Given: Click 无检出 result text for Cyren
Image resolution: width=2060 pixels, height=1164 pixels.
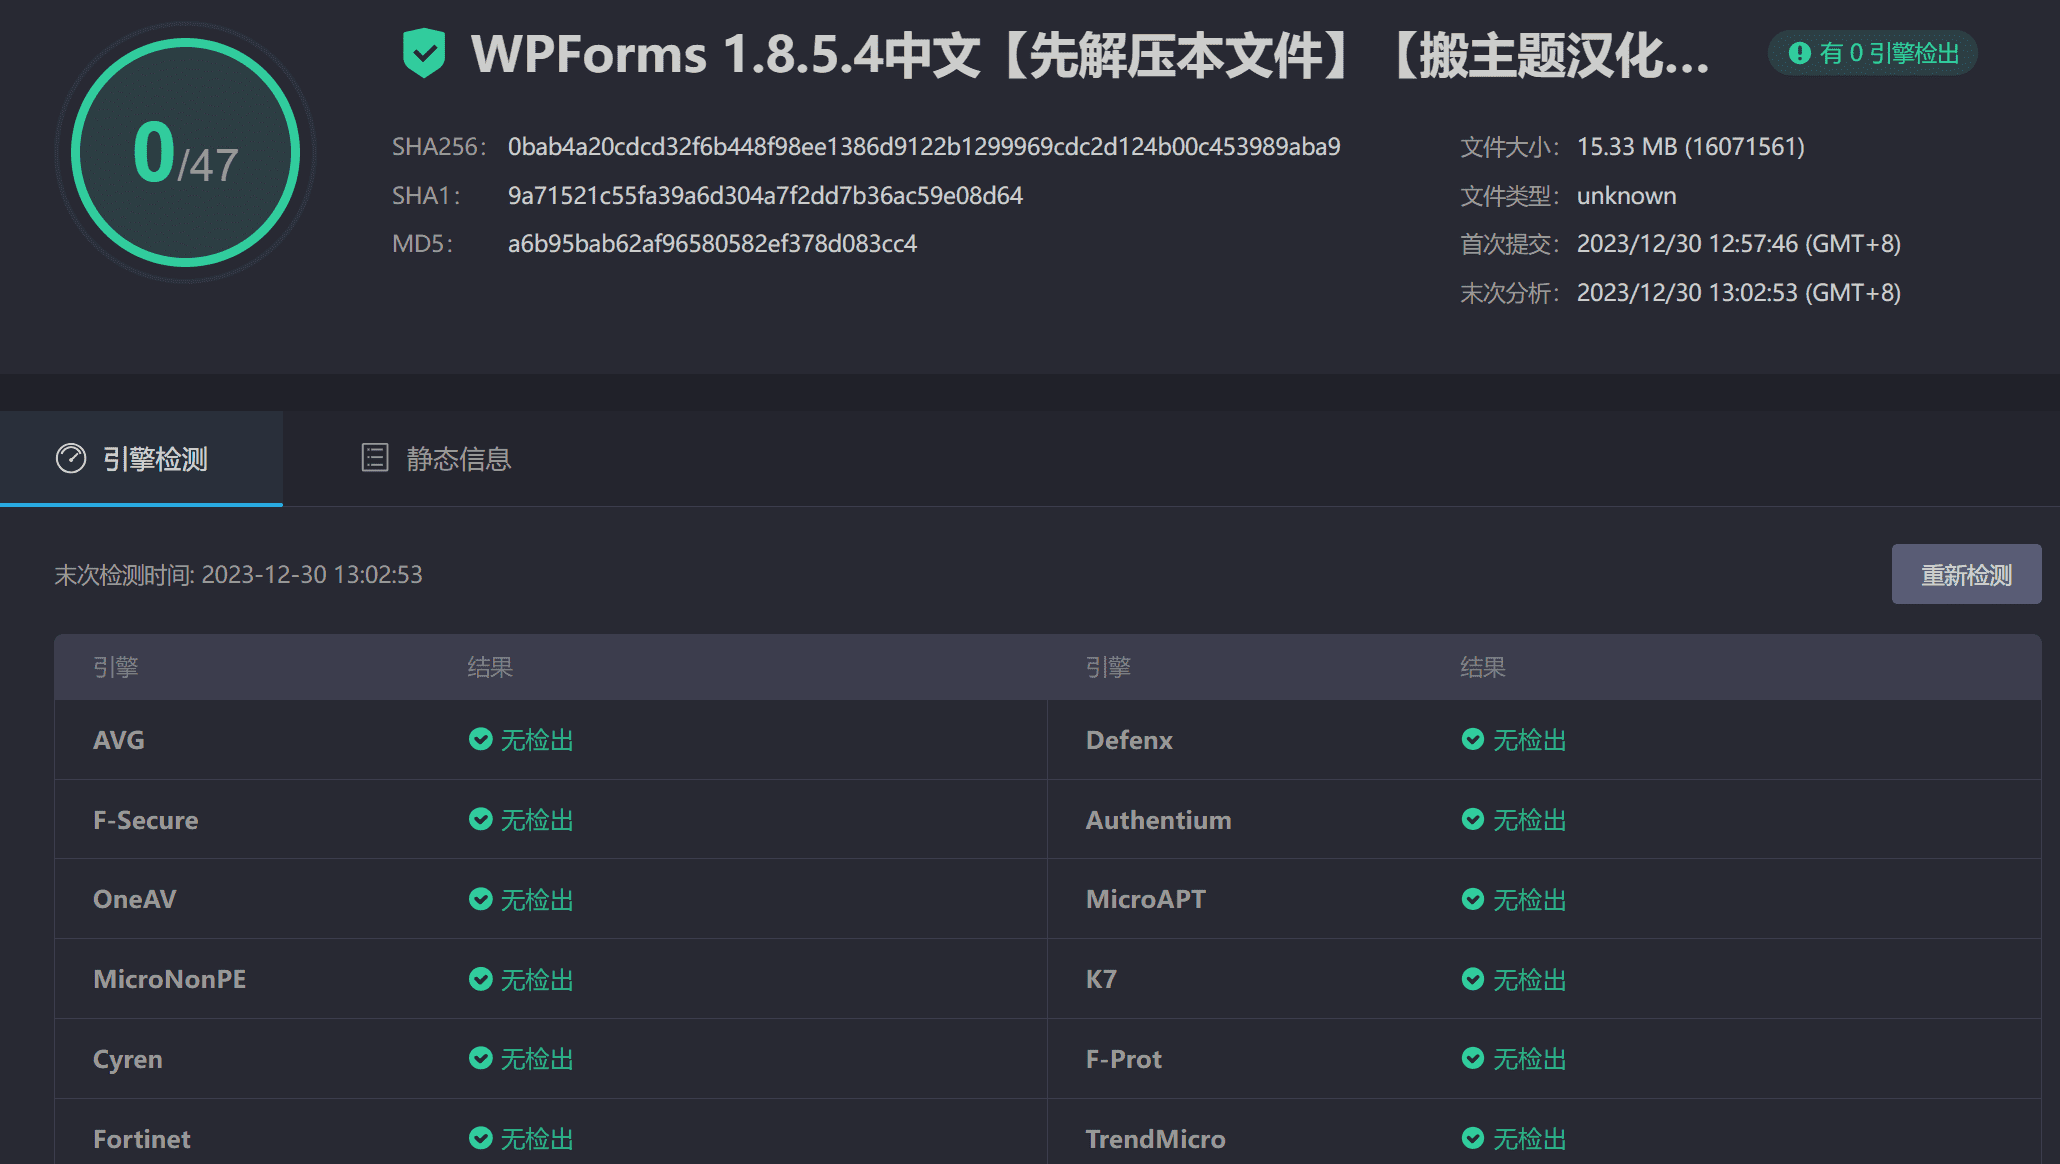Looking at the screenshot, I should pos(537,1059).
